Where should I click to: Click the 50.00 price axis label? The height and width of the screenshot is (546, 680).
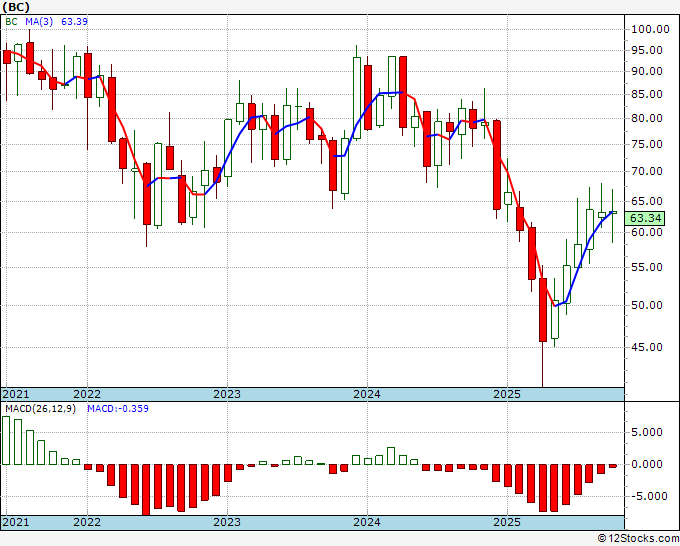click(x=647, y=305)
